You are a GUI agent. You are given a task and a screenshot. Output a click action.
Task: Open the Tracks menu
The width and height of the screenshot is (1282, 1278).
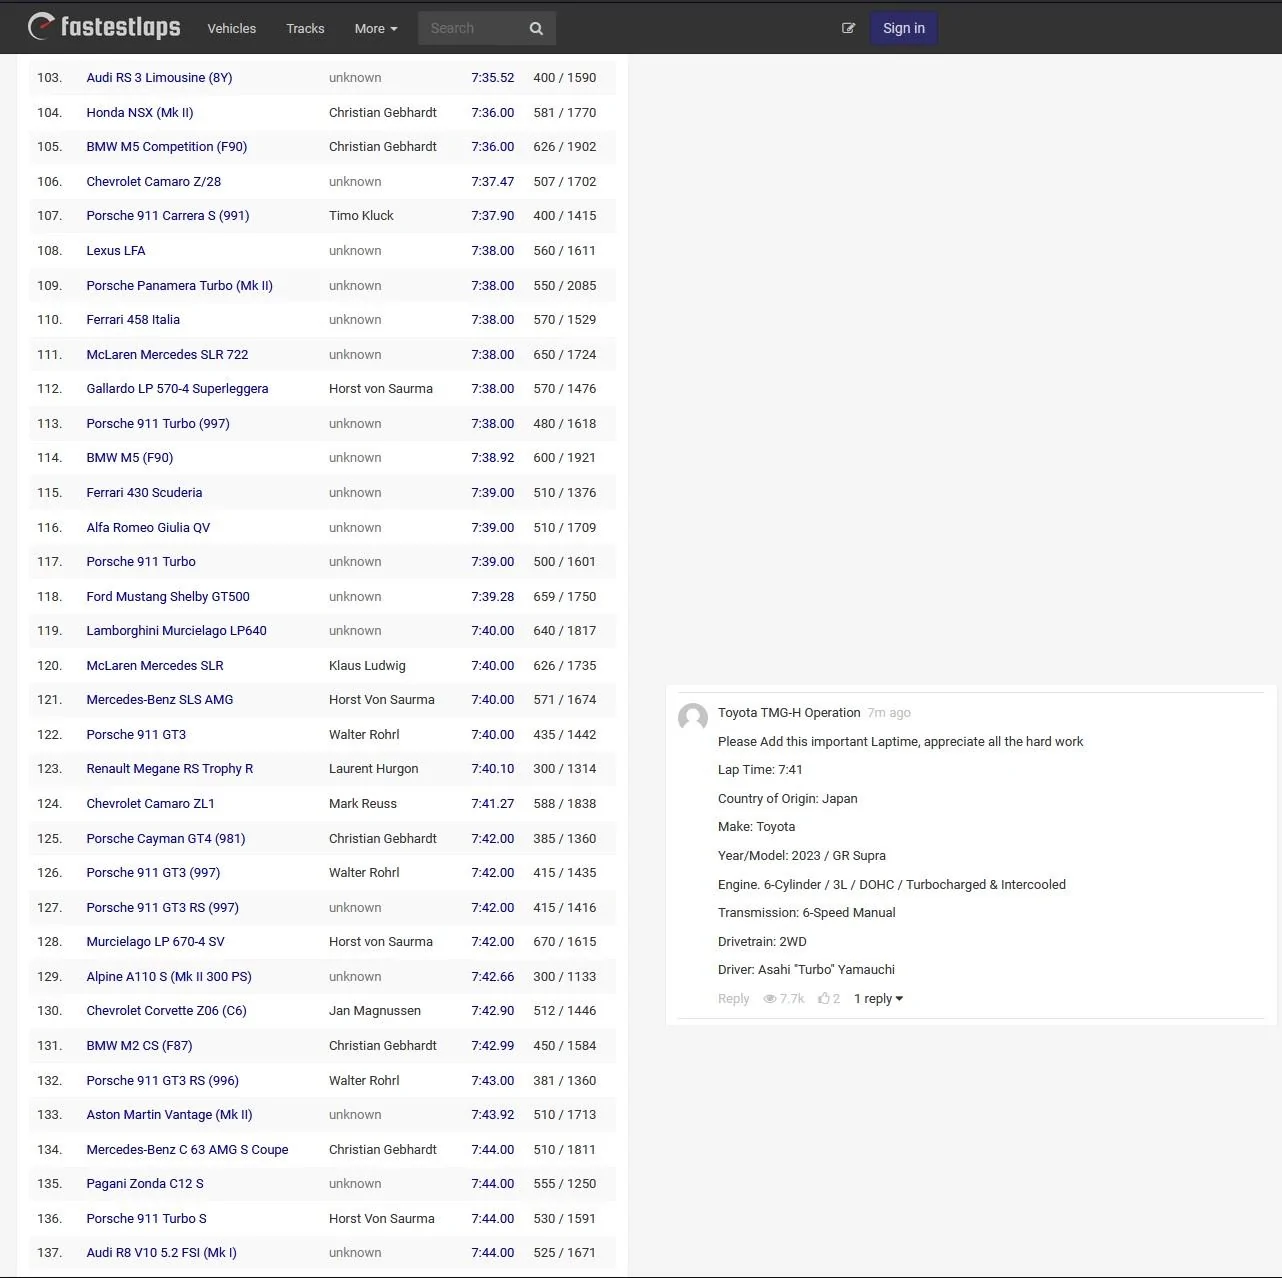[305, 29]
